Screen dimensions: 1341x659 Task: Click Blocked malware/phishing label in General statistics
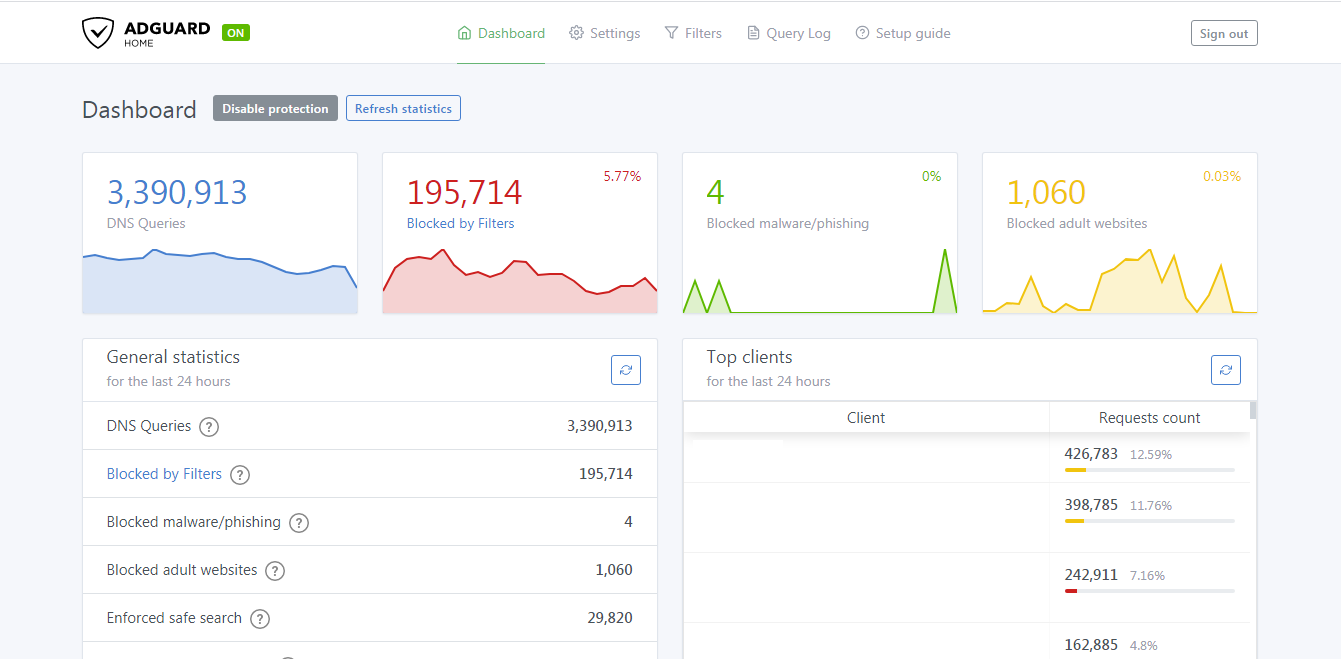coord(194,522)
